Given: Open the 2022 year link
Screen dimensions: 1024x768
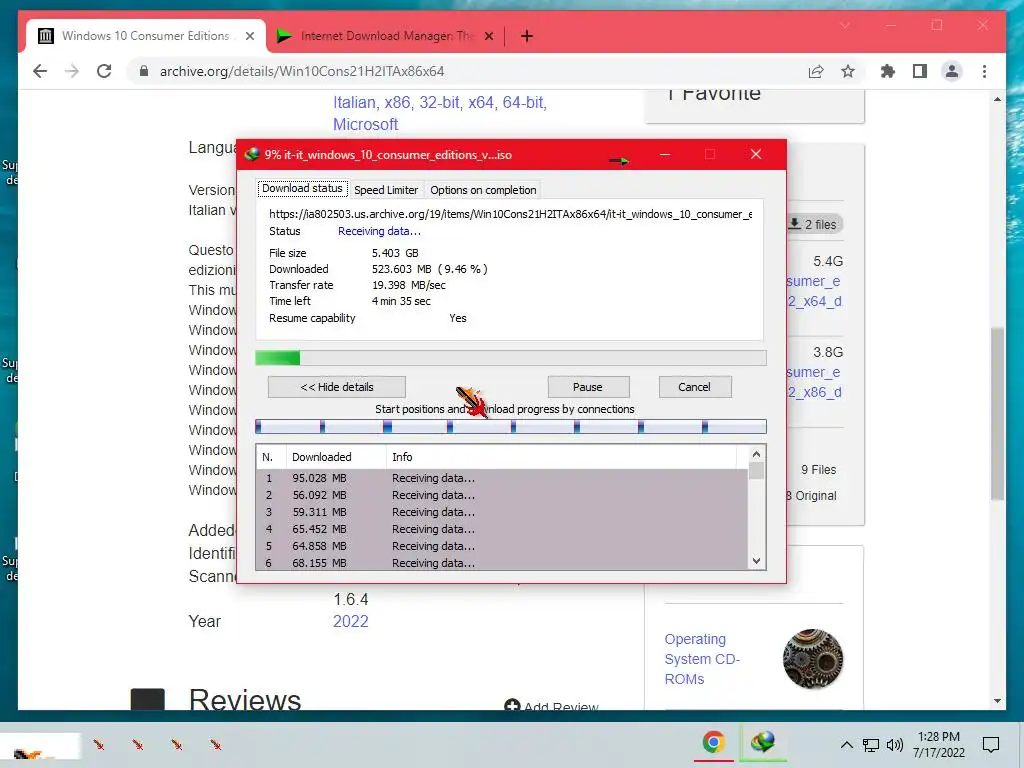Looking at the screenshot, I should point(351,621).
